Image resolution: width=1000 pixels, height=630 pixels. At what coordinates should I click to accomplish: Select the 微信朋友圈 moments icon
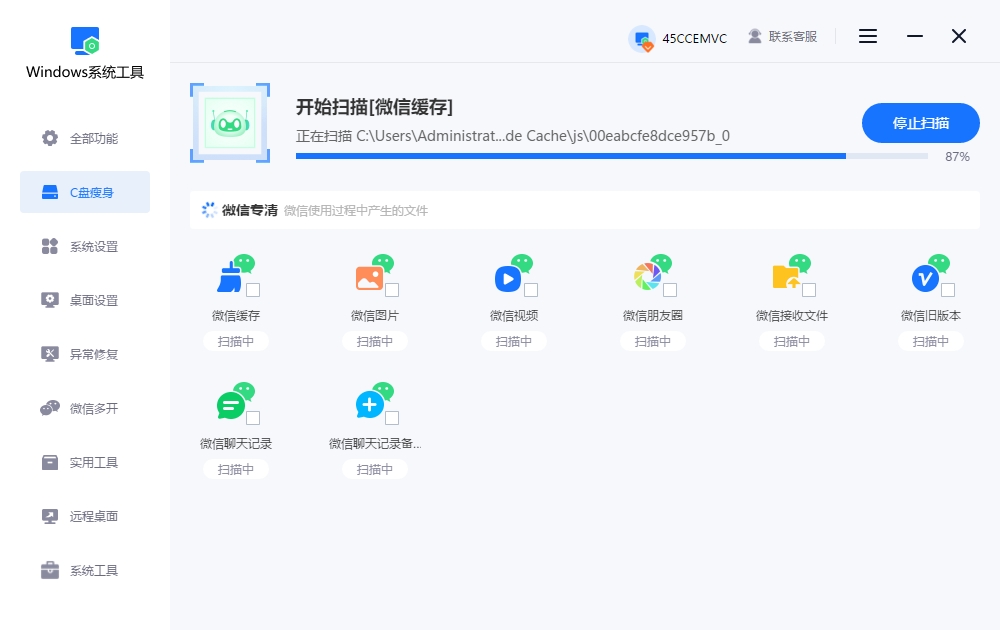click(647, 275)
